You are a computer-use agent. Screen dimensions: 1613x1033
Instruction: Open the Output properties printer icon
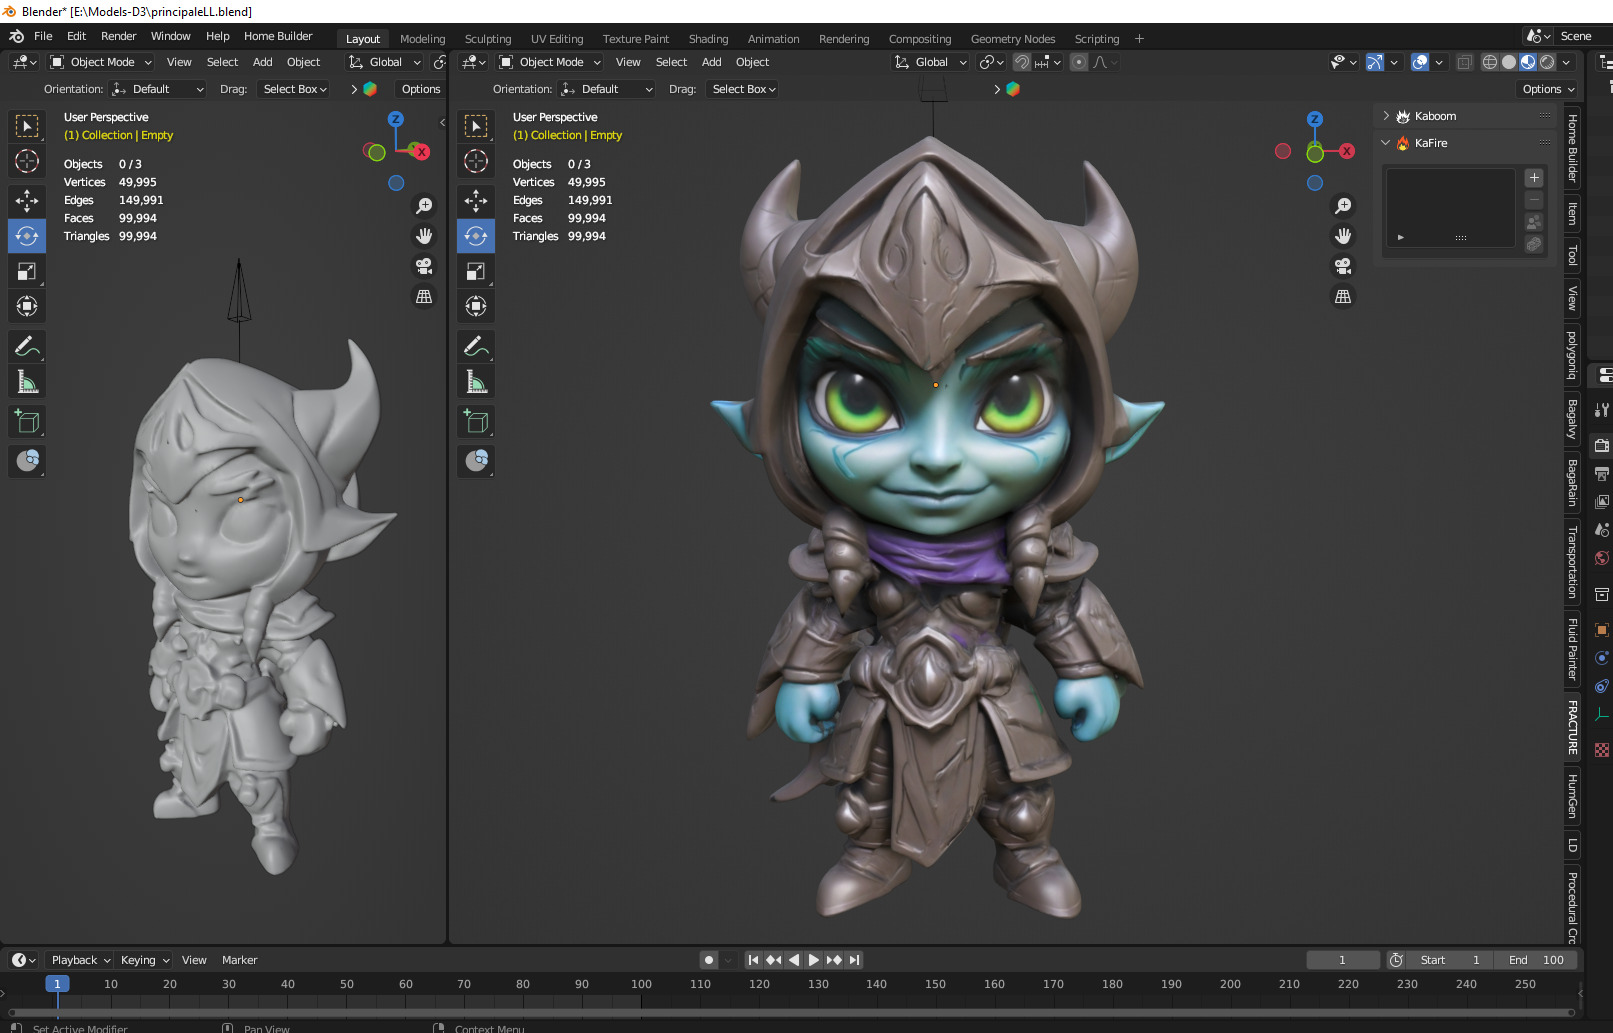(x=1602, y=473)
